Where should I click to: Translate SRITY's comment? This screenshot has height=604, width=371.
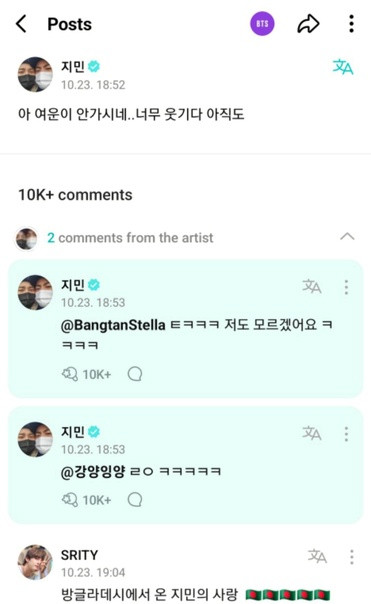317,556
